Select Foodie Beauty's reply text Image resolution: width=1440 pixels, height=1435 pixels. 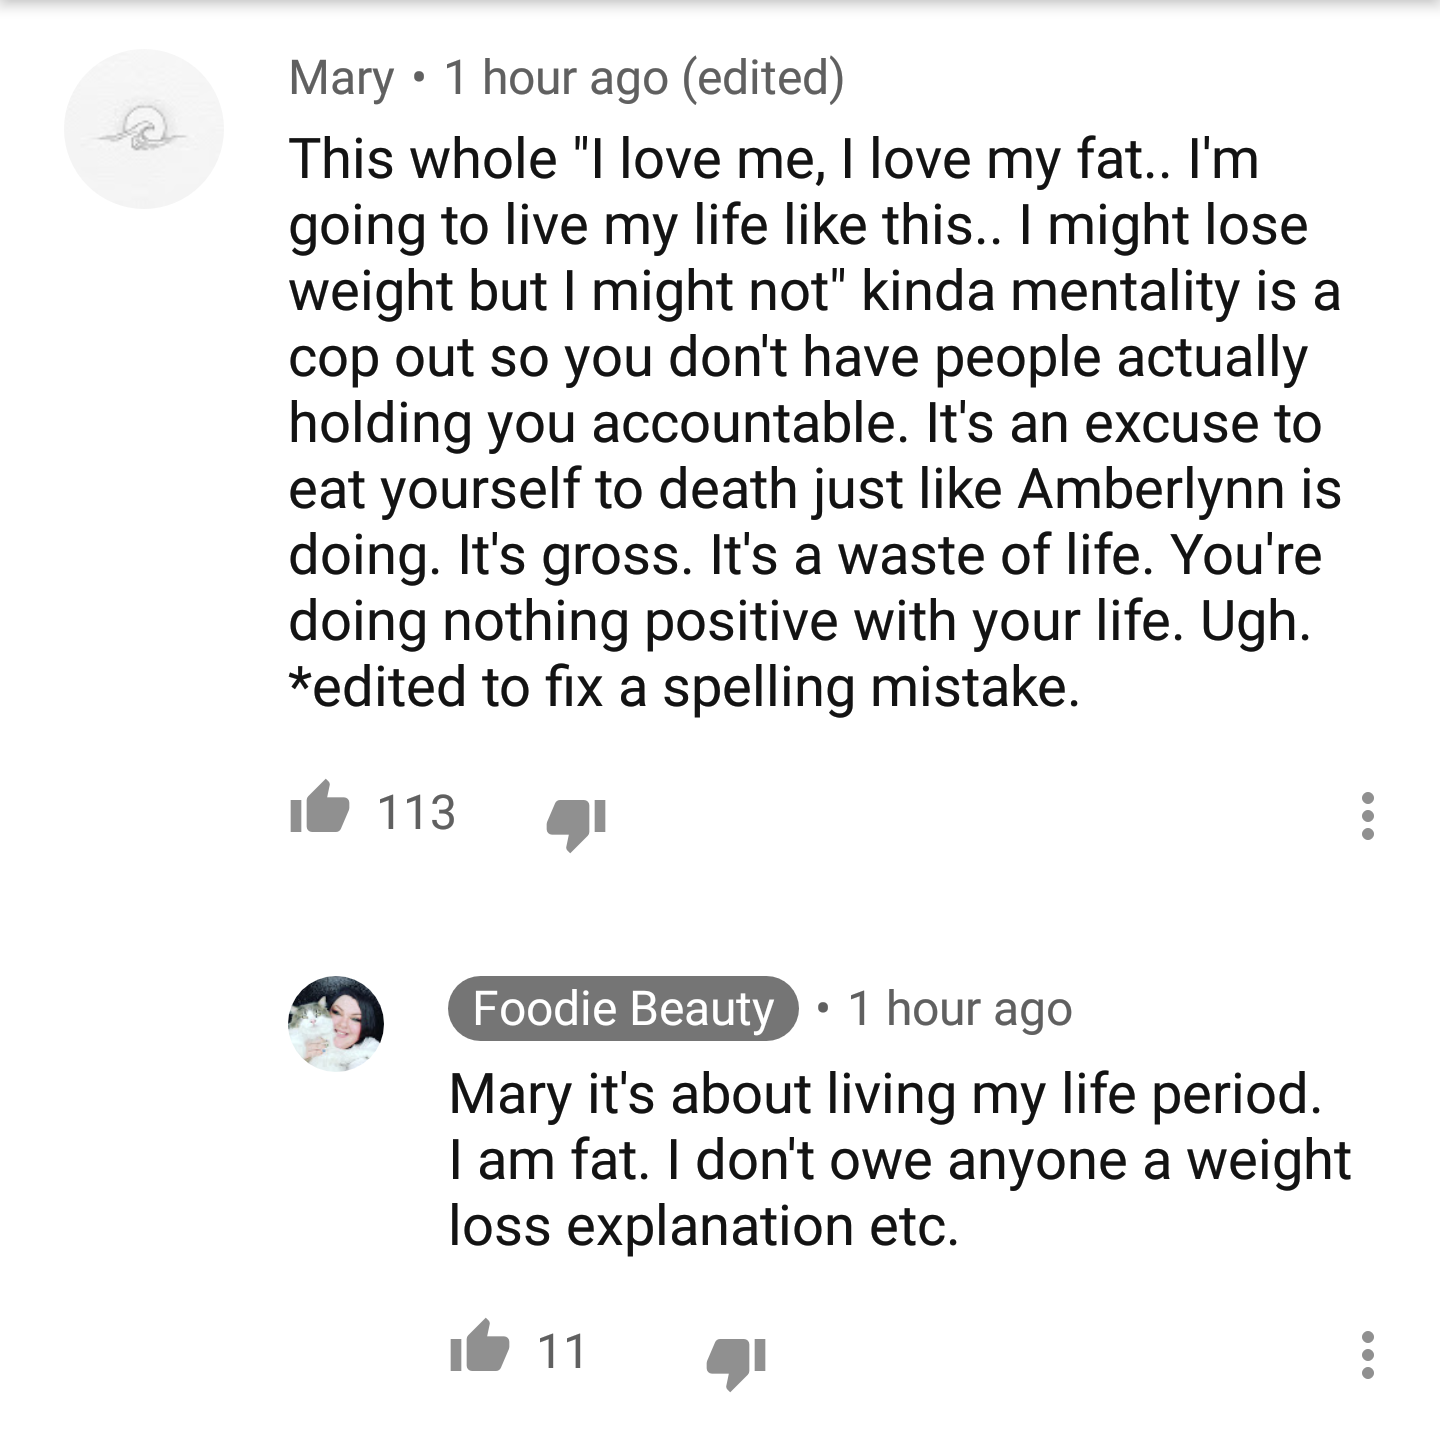tap(900, 1160)
